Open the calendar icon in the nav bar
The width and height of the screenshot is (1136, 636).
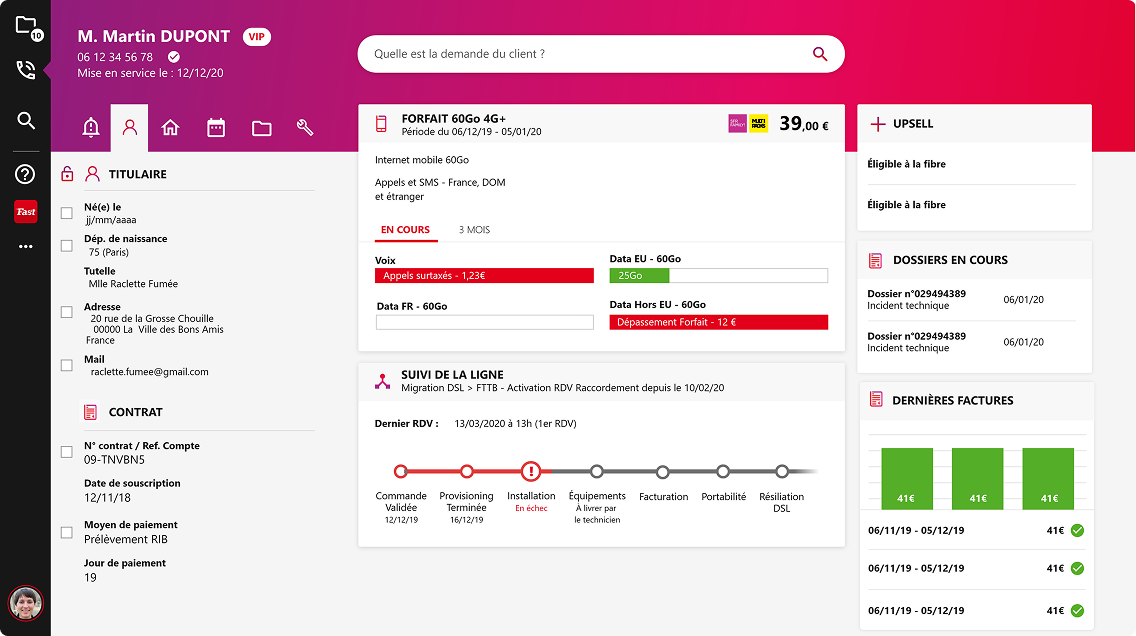click(x=215, y=127)
